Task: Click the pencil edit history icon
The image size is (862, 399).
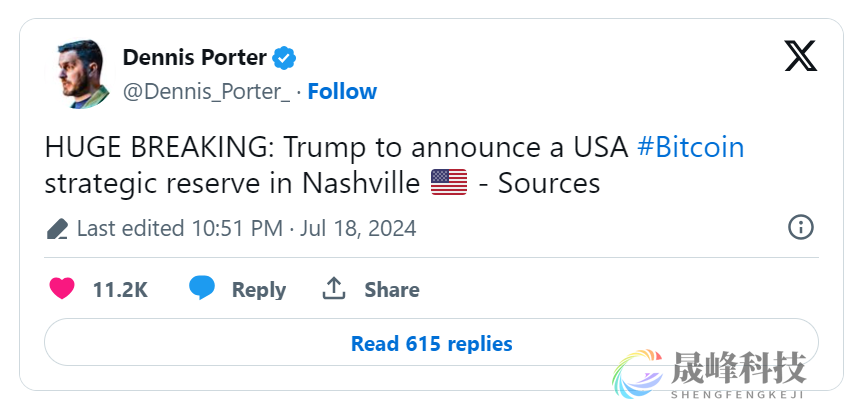Action: click(57, 229)
